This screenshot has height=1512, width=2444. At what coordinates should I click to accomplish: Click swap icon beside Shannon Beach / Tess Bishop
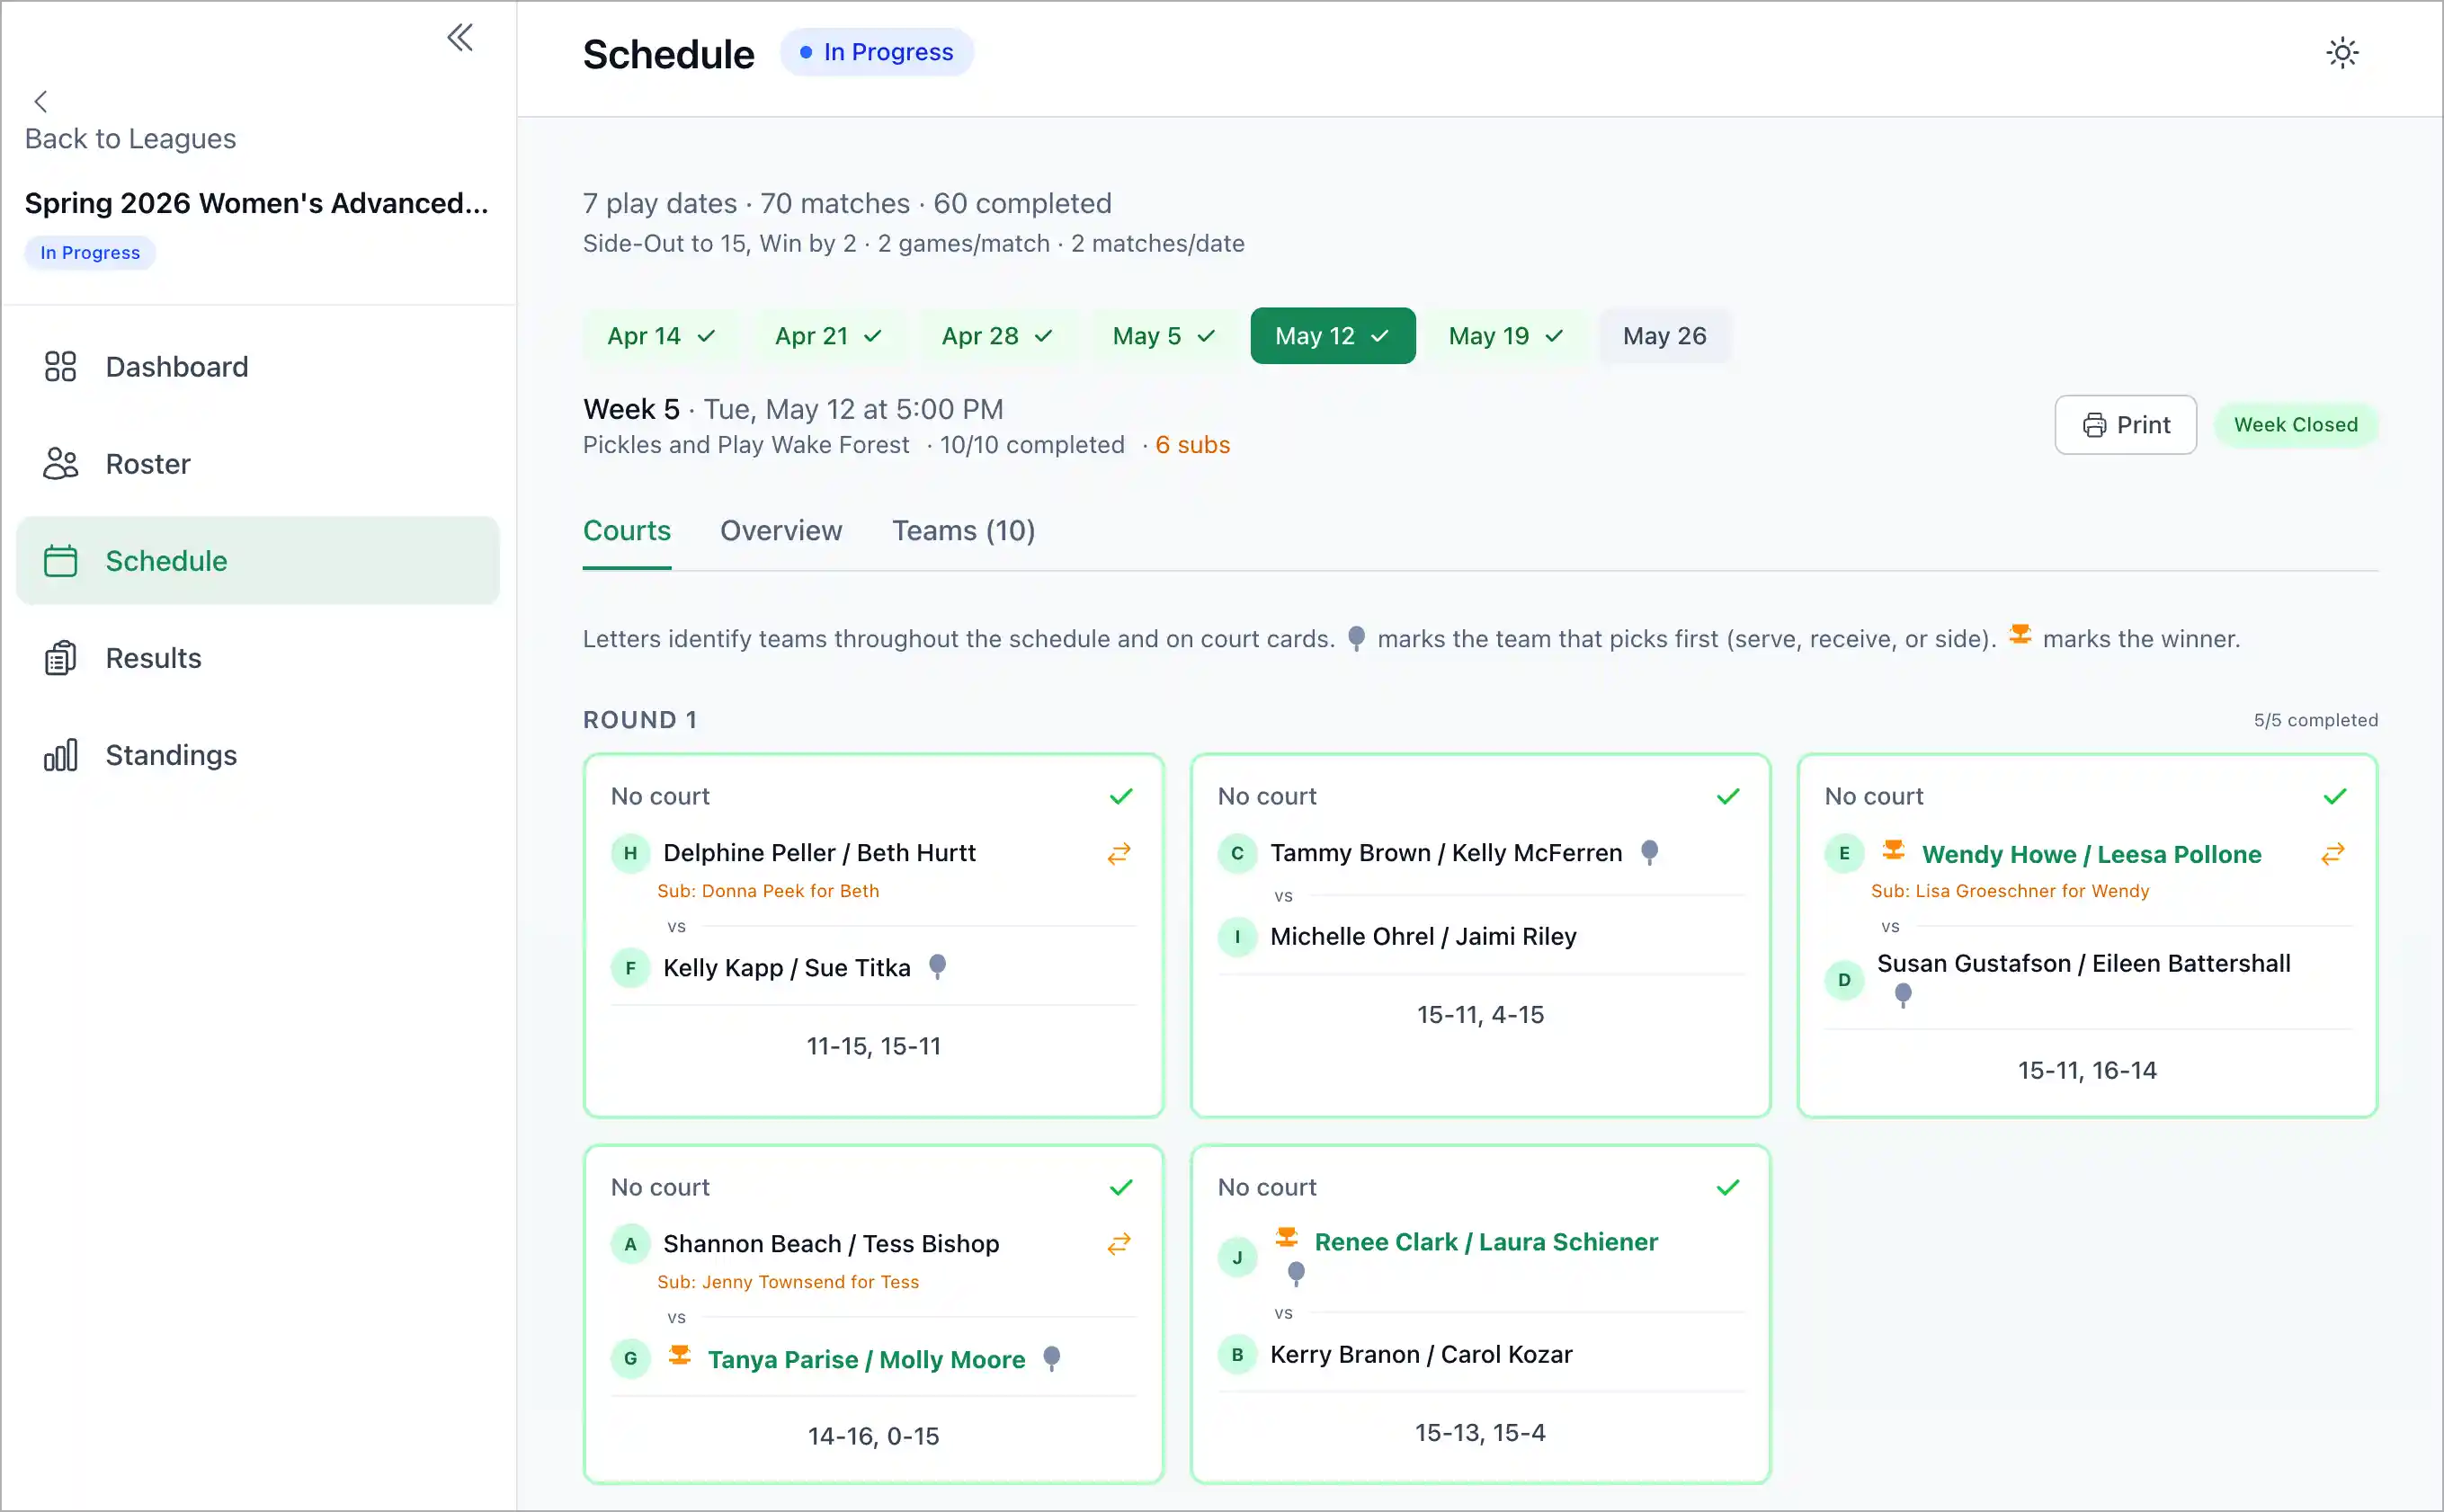[1119, 1243]
